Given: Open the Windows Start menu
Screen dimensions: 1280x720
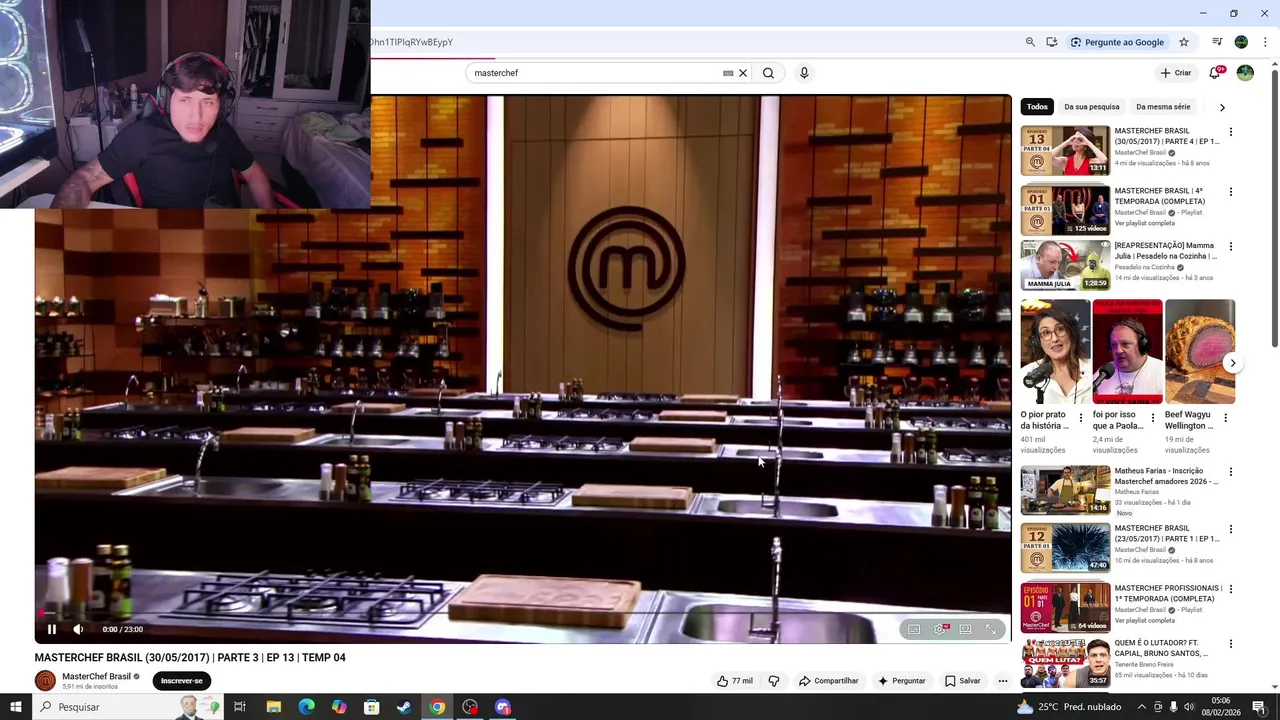Looking at the screenshot, I should (x=15, y=707).
